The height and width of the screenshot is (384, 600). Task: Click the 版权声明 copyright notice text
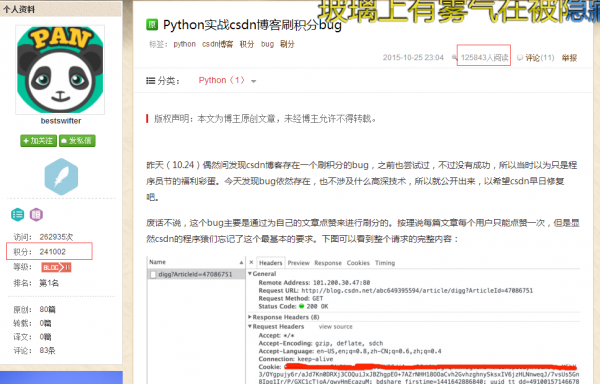pyautogui.click(x=265, y=119)
